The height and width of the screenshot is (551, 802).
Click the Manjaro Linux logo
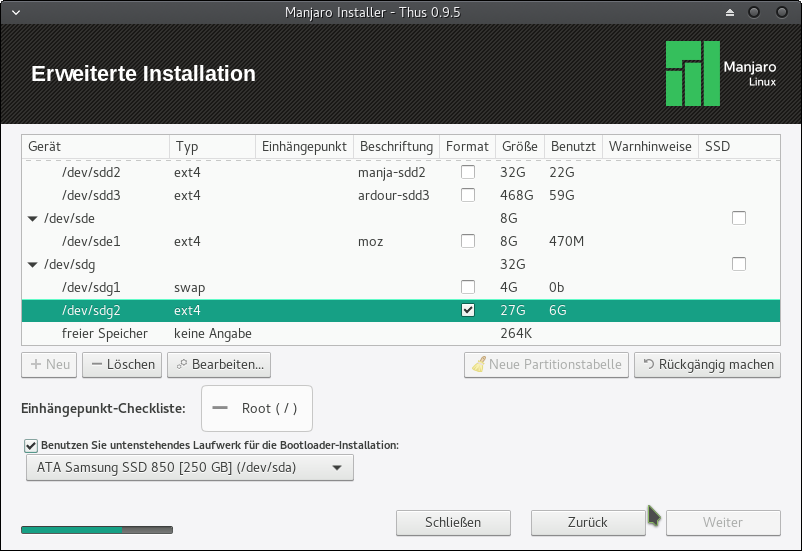pos(691,74)
